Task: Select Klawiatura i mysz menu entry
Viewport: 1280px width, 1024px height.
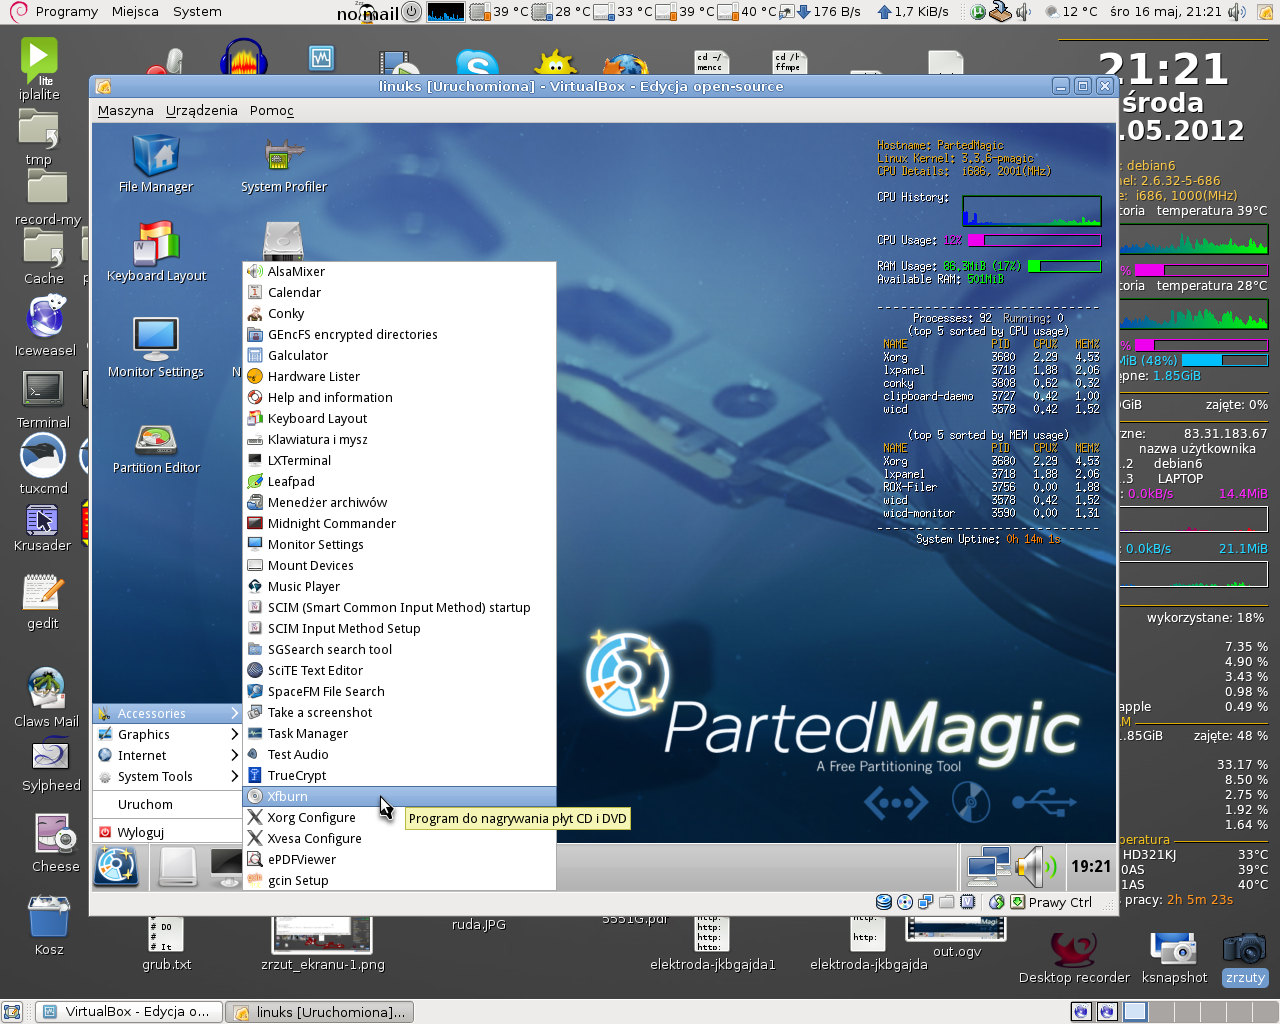Action: (x=400, y=439)
